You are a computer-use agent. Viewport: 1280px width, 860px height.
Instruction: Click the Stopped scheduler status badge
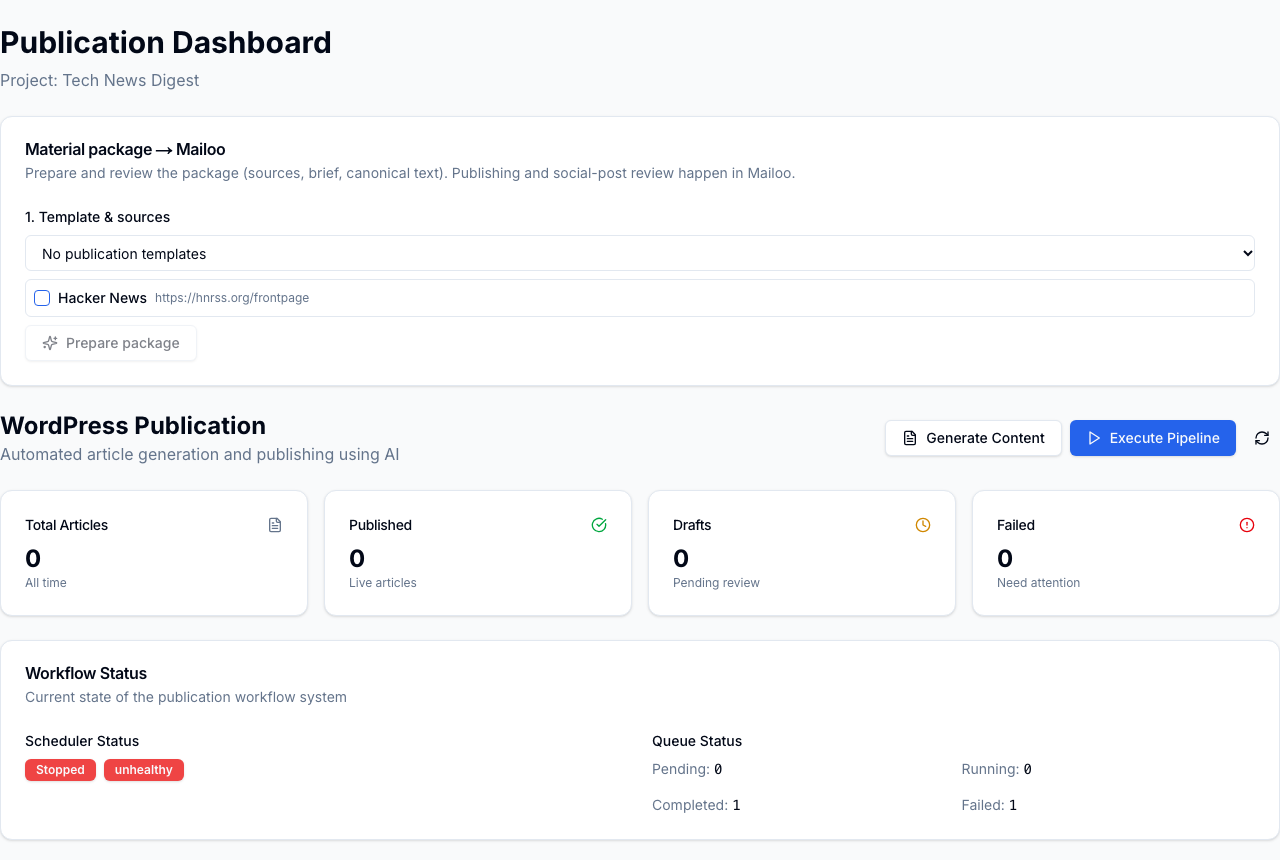pos(60,770)
